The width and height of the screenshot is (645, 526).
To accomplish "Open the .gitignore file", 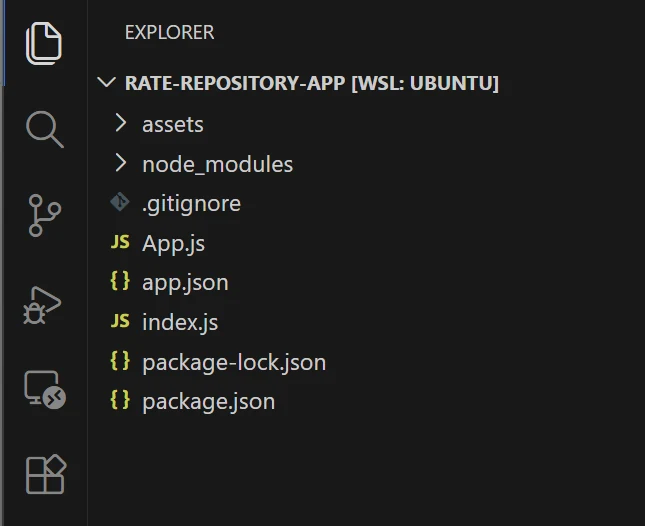I will tap(191, 204).
